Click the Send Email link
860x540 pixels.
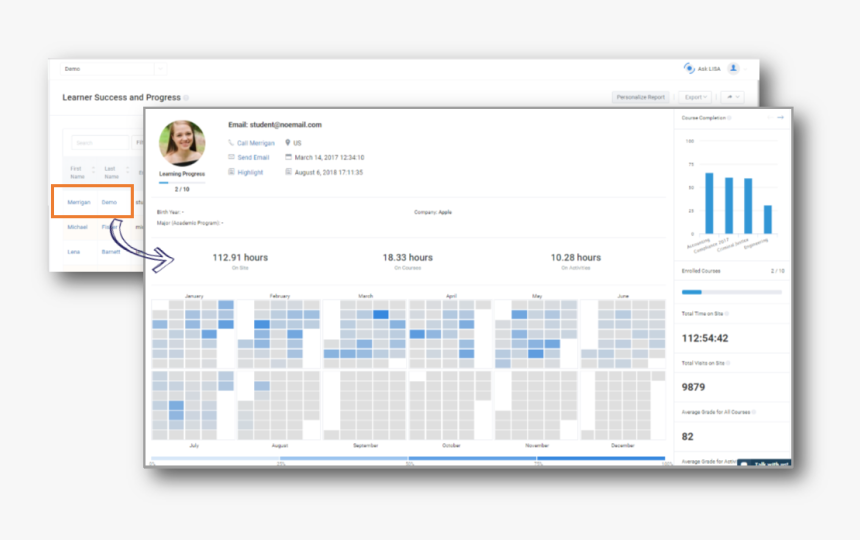(252, 157)
